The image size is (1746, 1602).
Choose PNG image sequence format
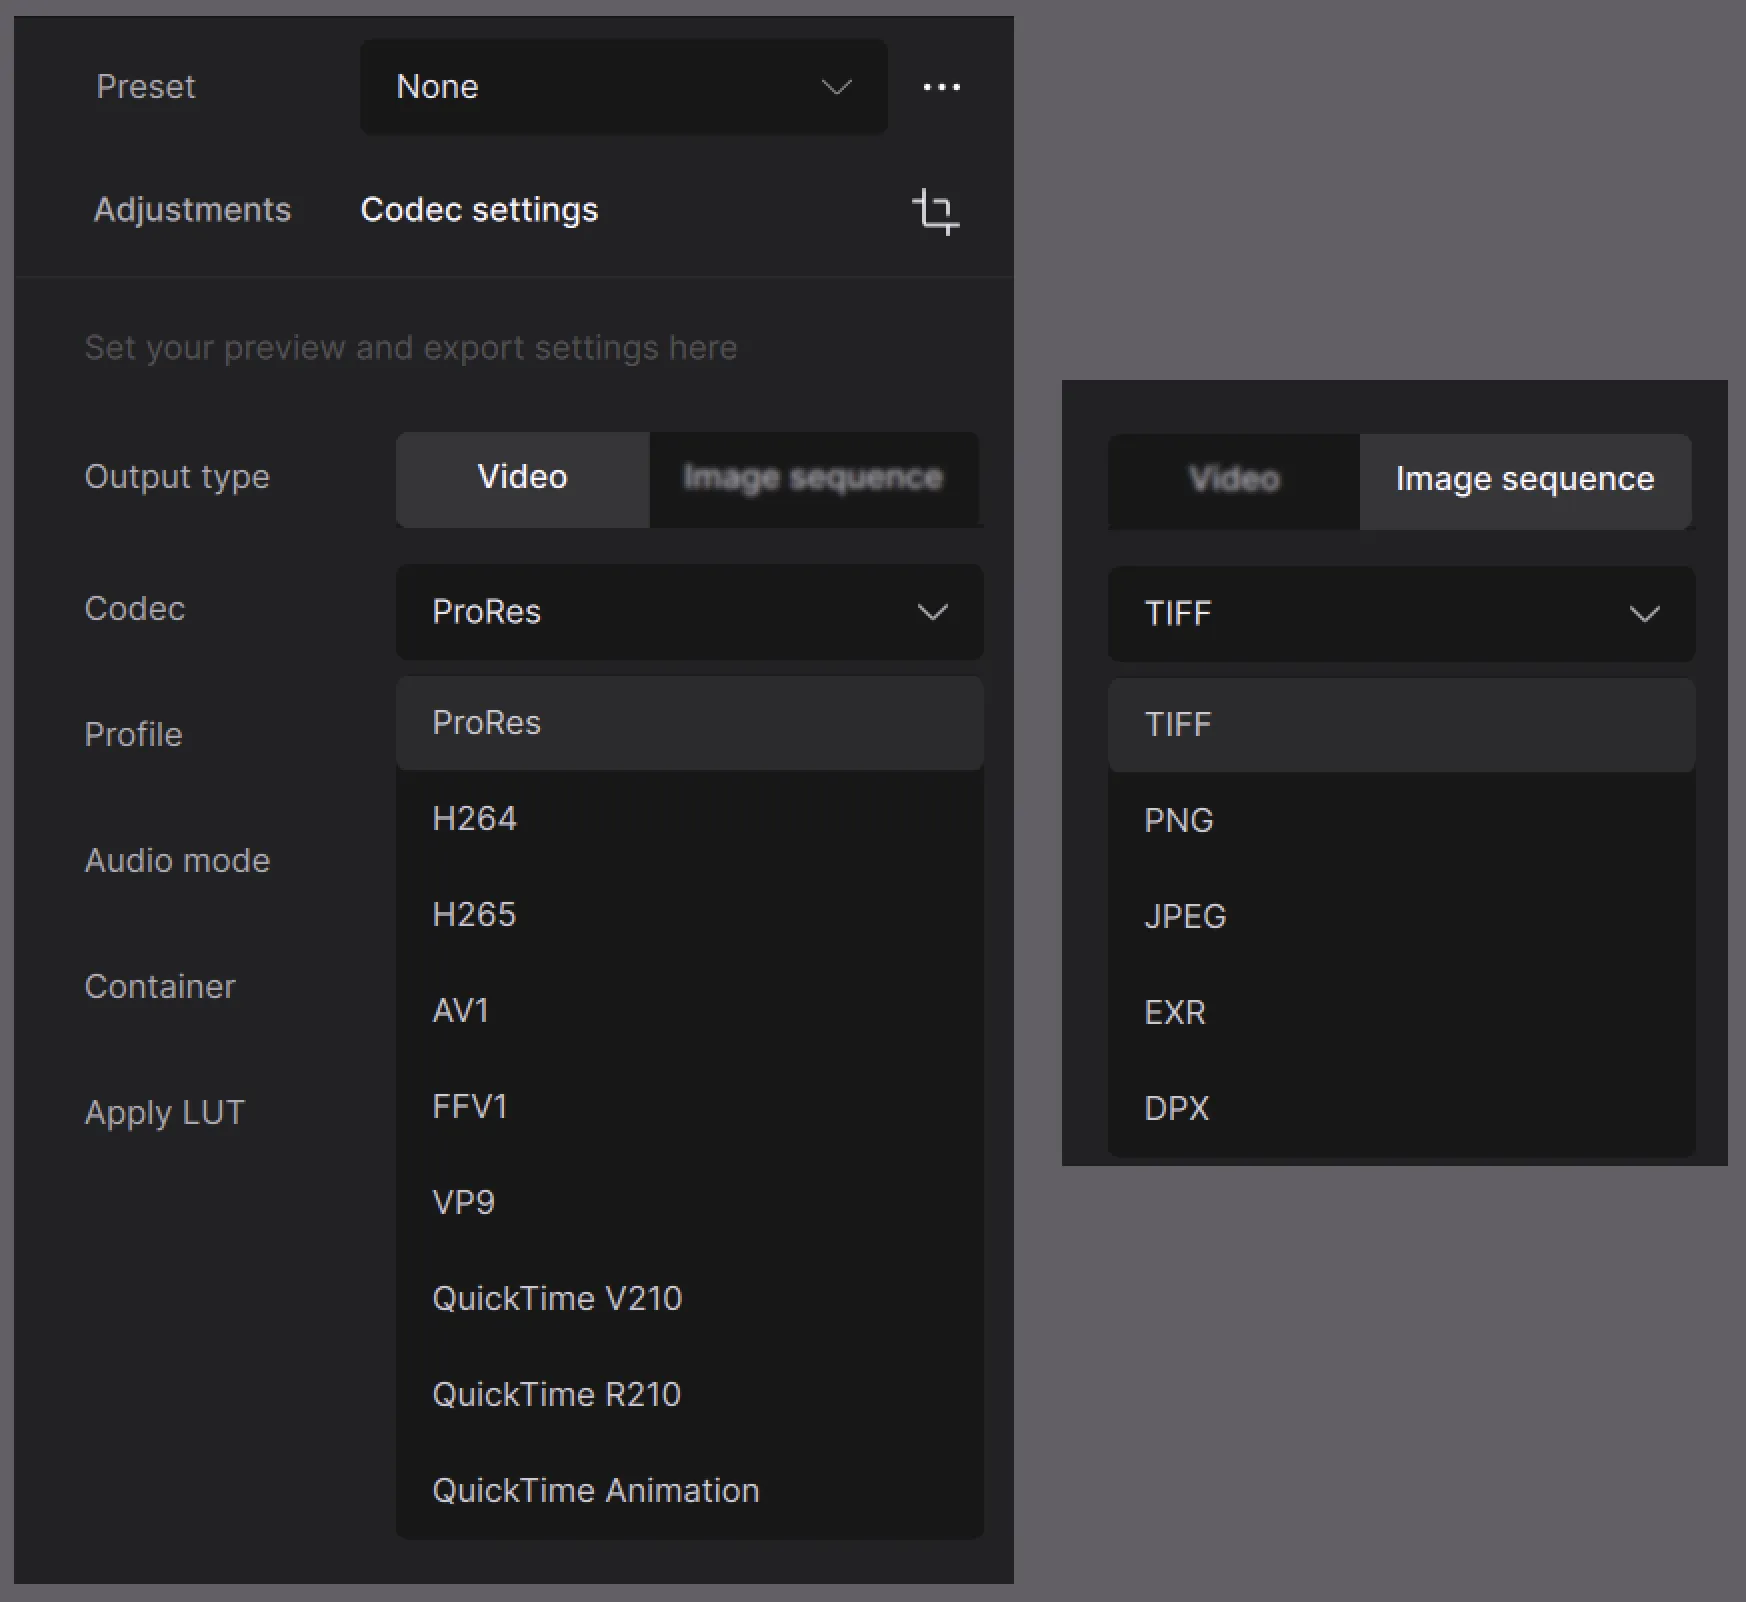pos(1178,821)
